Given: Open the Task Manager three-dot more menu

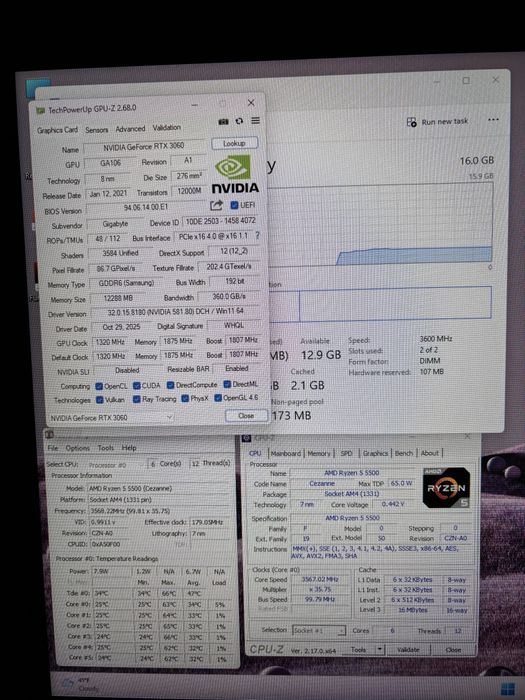Looking at the screenshot, I should click(493, 120).
